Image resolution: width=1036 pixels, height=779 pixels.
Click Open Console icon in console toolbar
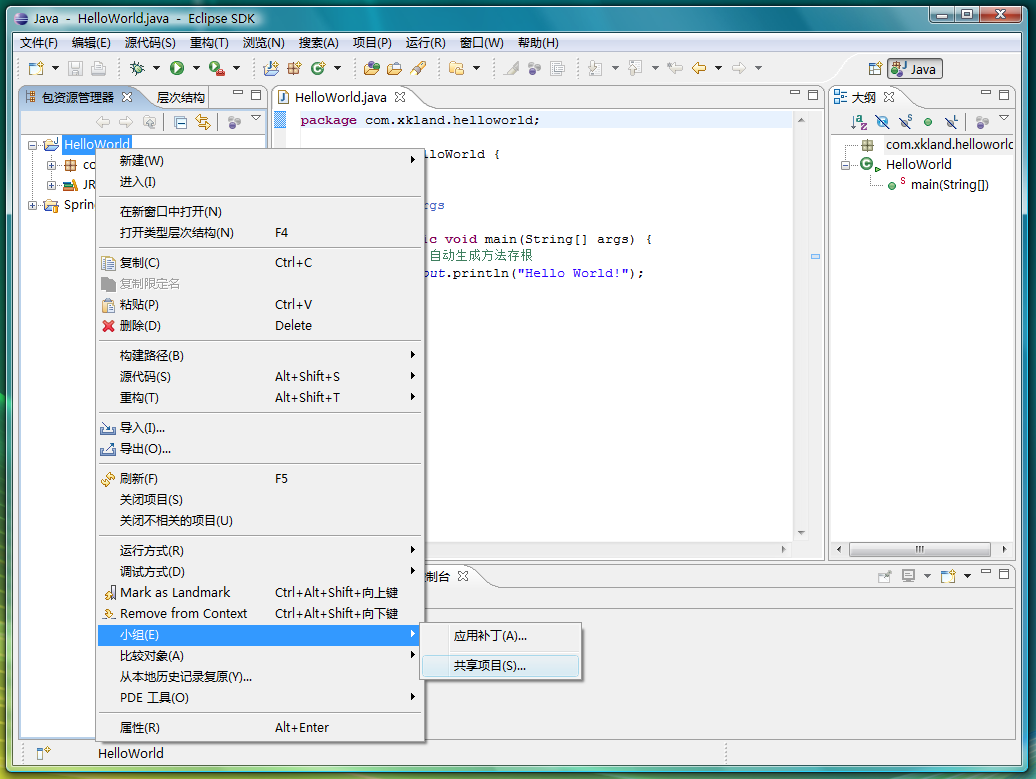[948, 576]
